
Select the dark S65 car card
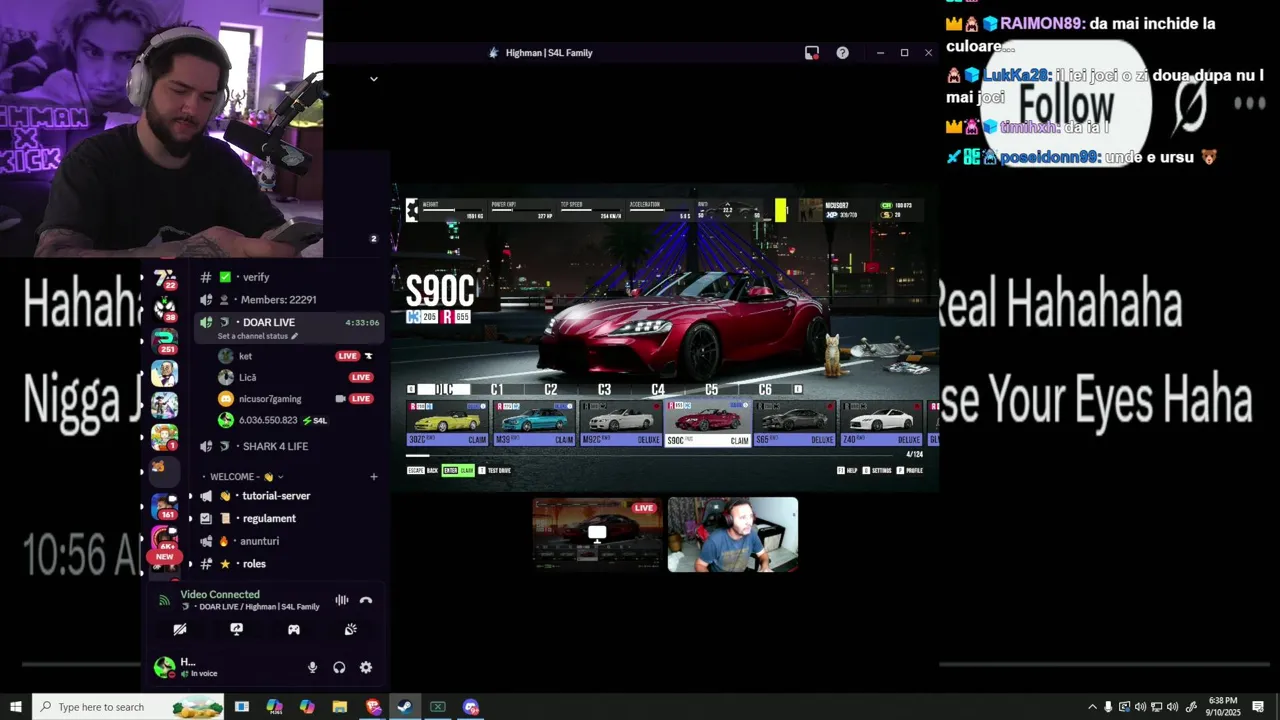coord(795,424)
